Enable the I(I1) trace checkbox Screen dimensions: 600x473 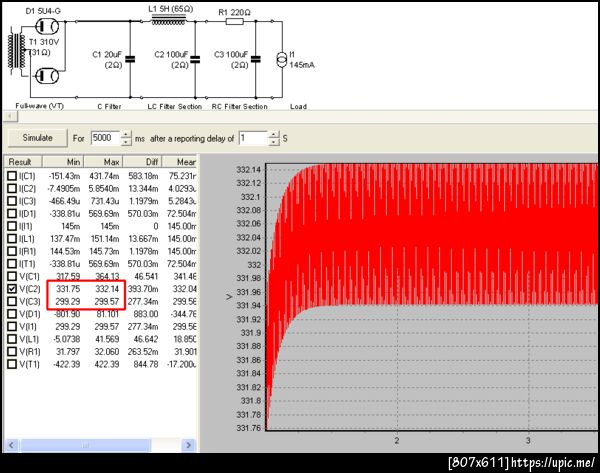(x=12, y=226)
